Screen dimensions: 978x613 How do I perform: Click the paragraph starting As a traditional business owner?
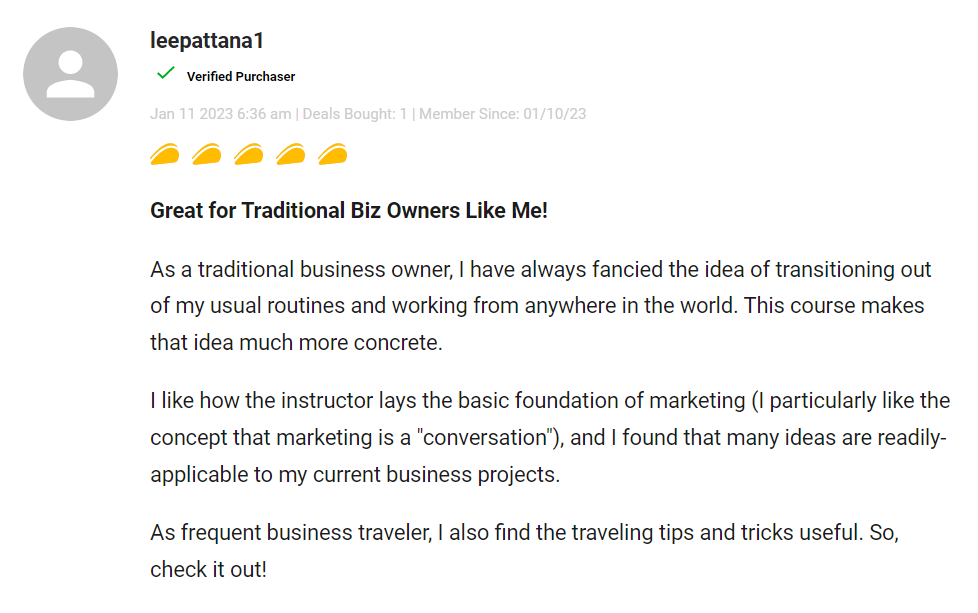(541, 306)
